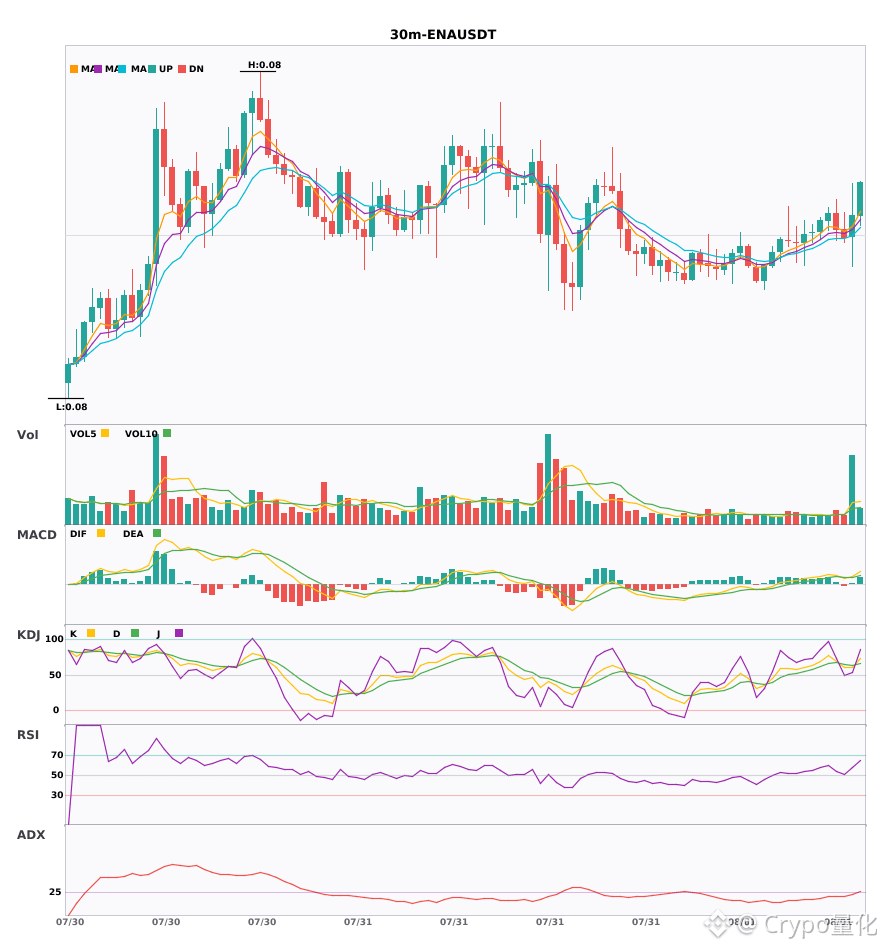The image size is (885, 950).
Task: Click the VOL5 legend text
Action: (x=83, y=434)
